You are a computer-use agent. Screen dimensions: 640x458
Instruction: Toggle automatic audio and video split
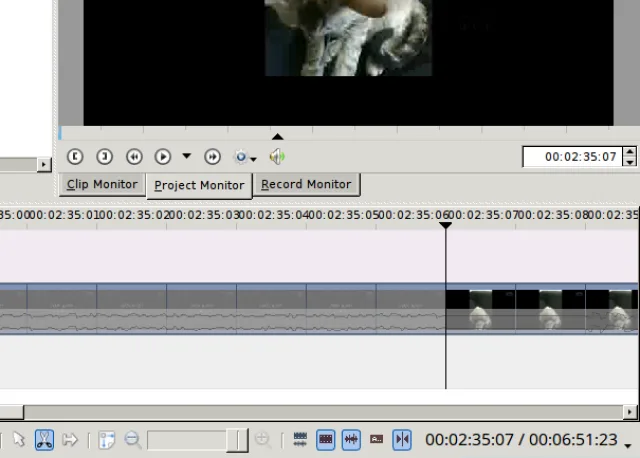click(x=300, y=440)
